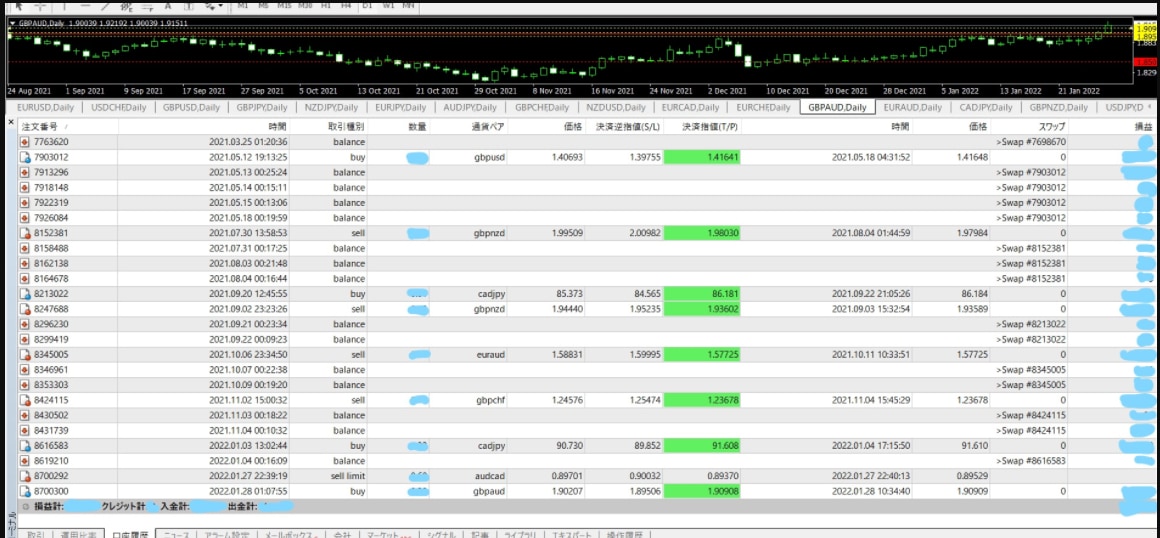Viewport: 1160px width, 538px height.
Task: Select the green T/P cell 1.41641
Action: (x=703, y=157)
